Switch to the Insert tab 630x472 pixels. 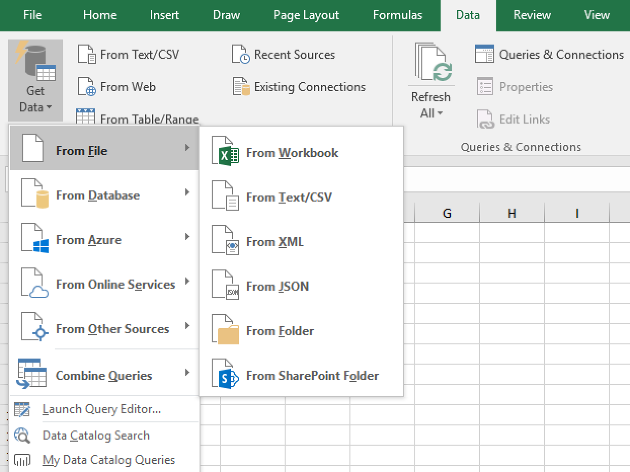164,15
